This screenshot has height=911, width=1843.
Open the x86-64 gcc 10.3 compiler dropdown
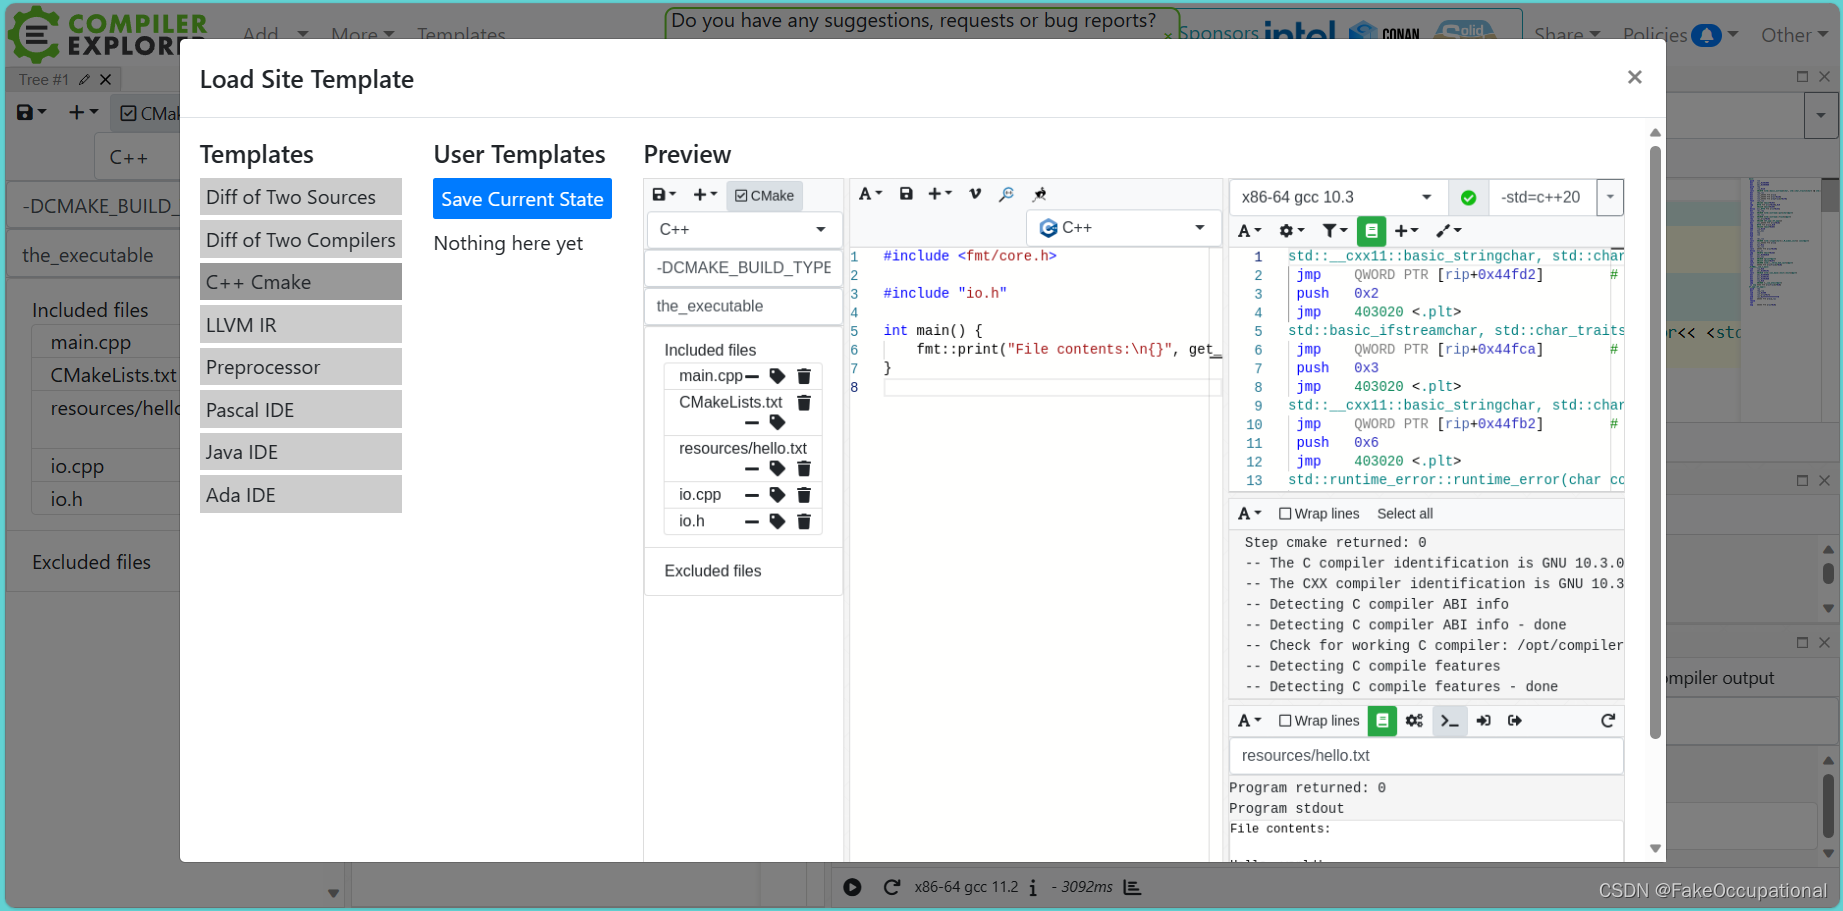coord(1337,197)
